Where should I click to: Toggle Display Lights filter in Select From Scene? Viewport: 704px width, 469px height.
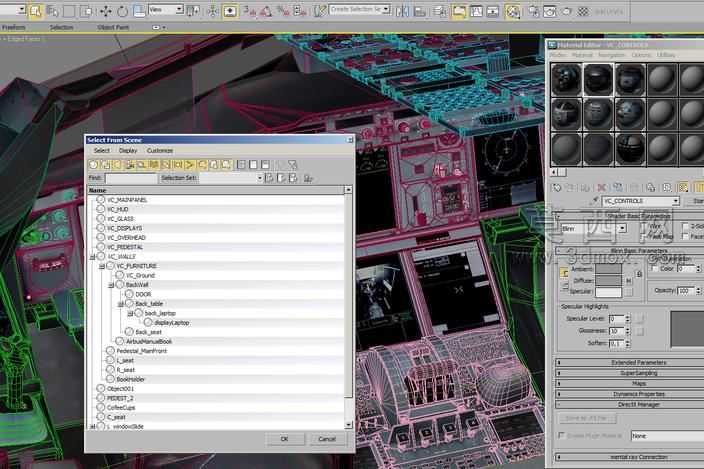pos(118,165)
